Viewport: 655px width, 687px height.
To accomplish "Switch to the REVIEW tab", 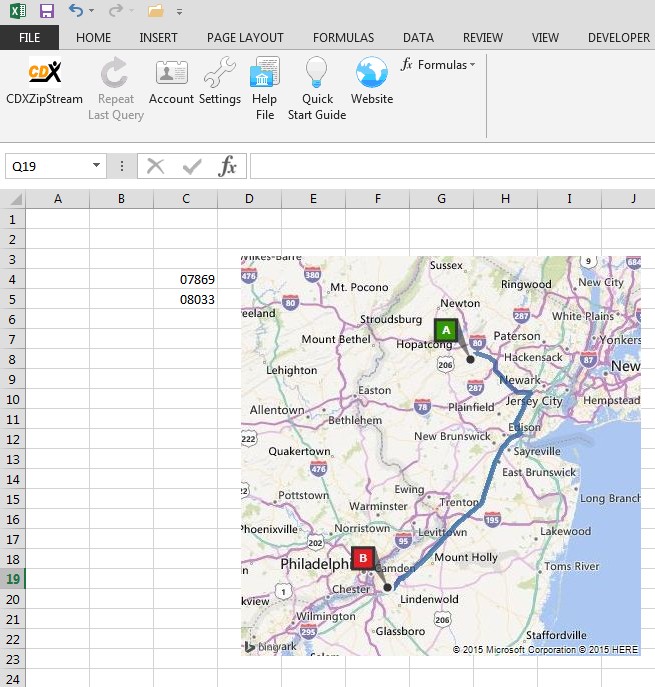I will [483, 38].
